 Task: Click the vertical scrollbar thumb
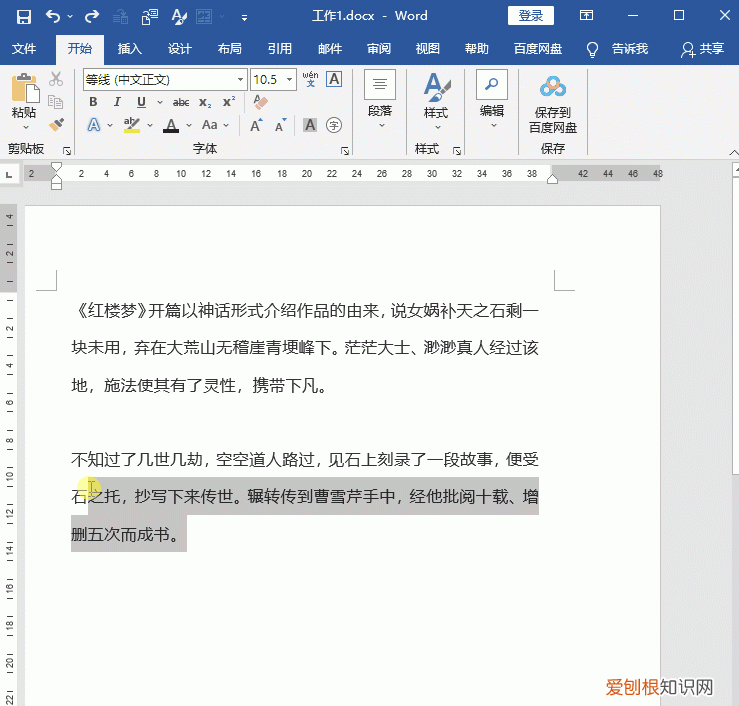click(x=736, y=325)
